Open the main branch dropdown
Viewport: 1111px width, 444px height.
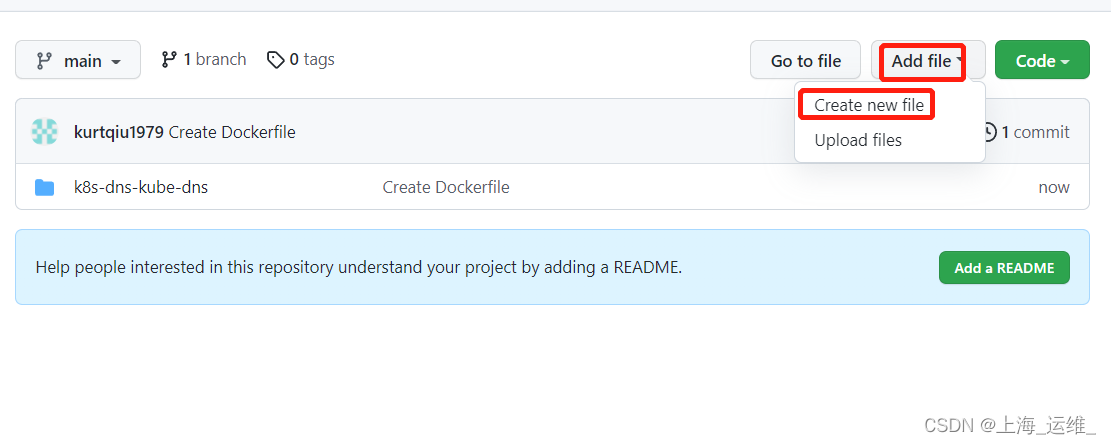(x=78, y=60)
